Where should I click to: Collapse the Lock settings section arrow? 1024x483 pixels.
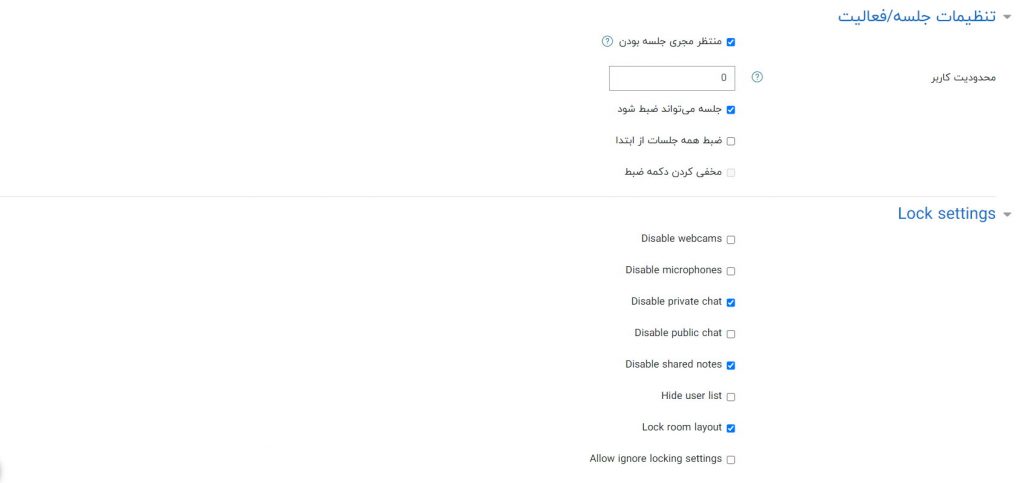pos(1007,214)
